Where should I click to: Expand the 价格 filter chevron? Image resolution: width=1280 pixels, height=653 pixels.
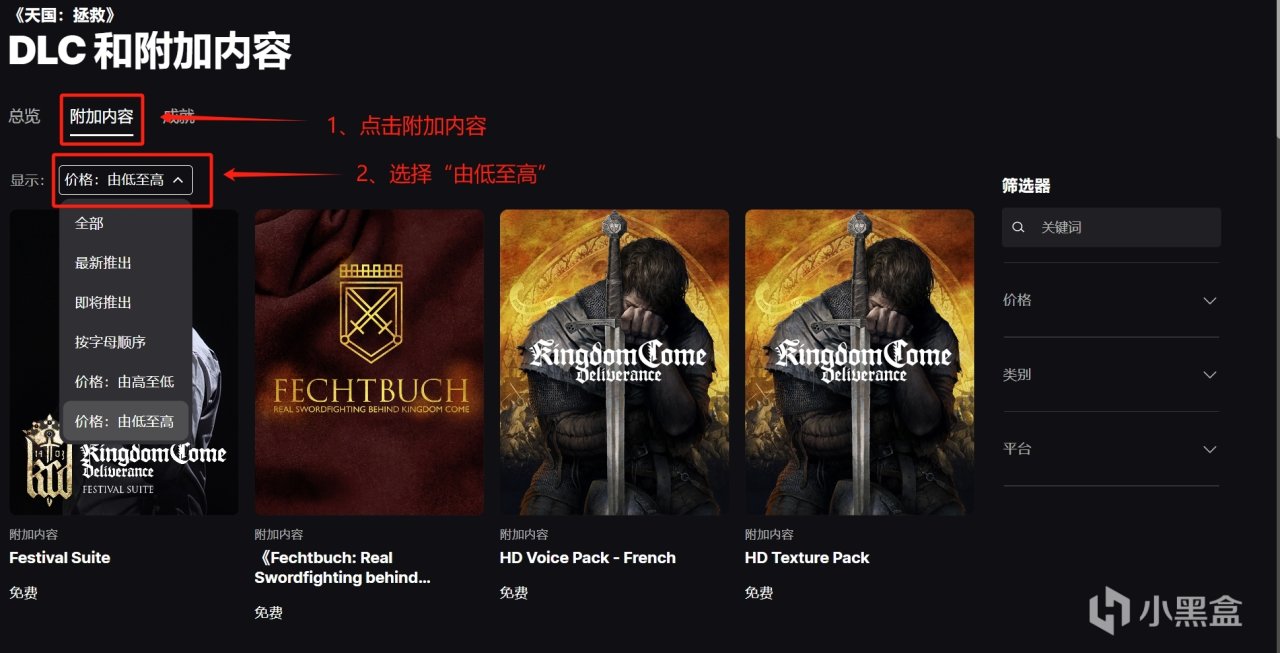(1210, 300)
